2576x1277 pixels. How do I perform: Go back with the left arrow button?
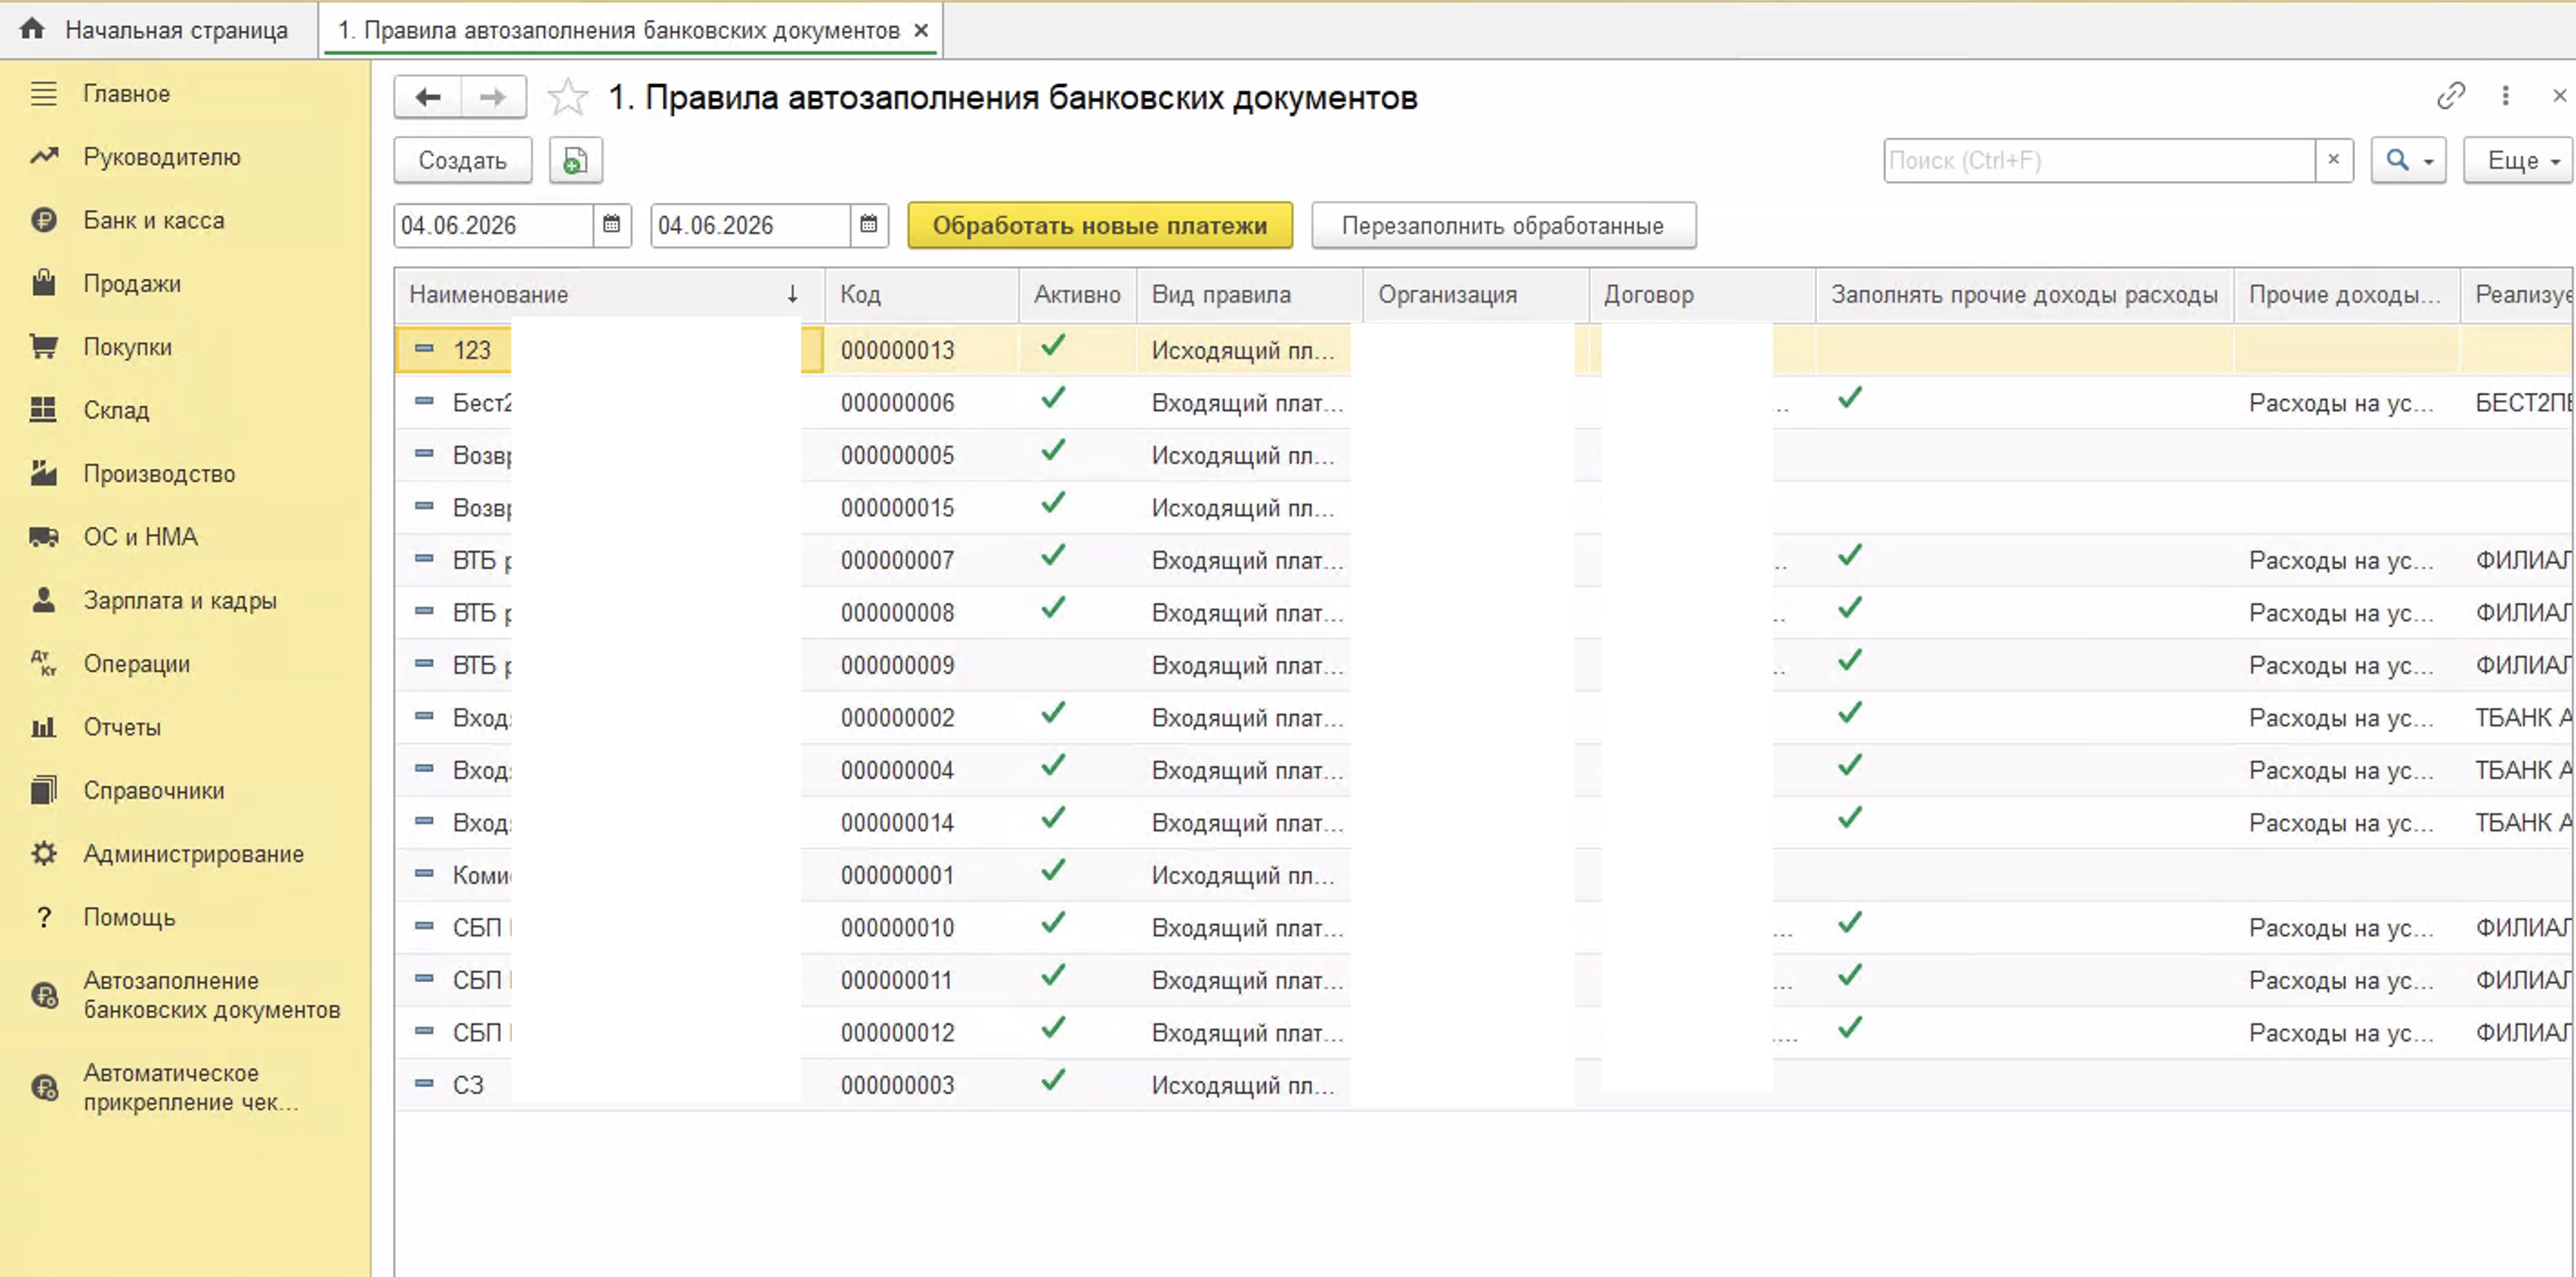[428, 97]
